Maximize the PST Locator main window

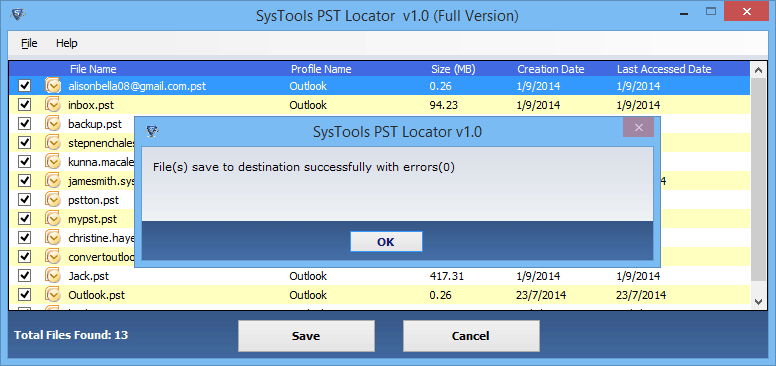pos(711,11)
